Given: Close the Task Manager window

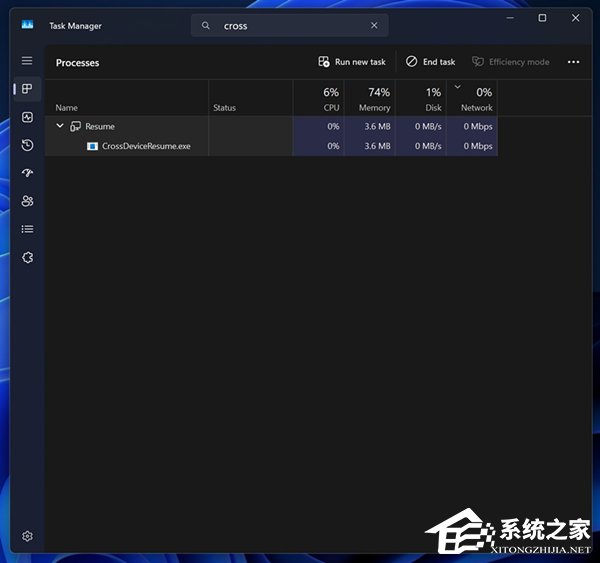Looking at the screenshot, I should coord(576,18).
